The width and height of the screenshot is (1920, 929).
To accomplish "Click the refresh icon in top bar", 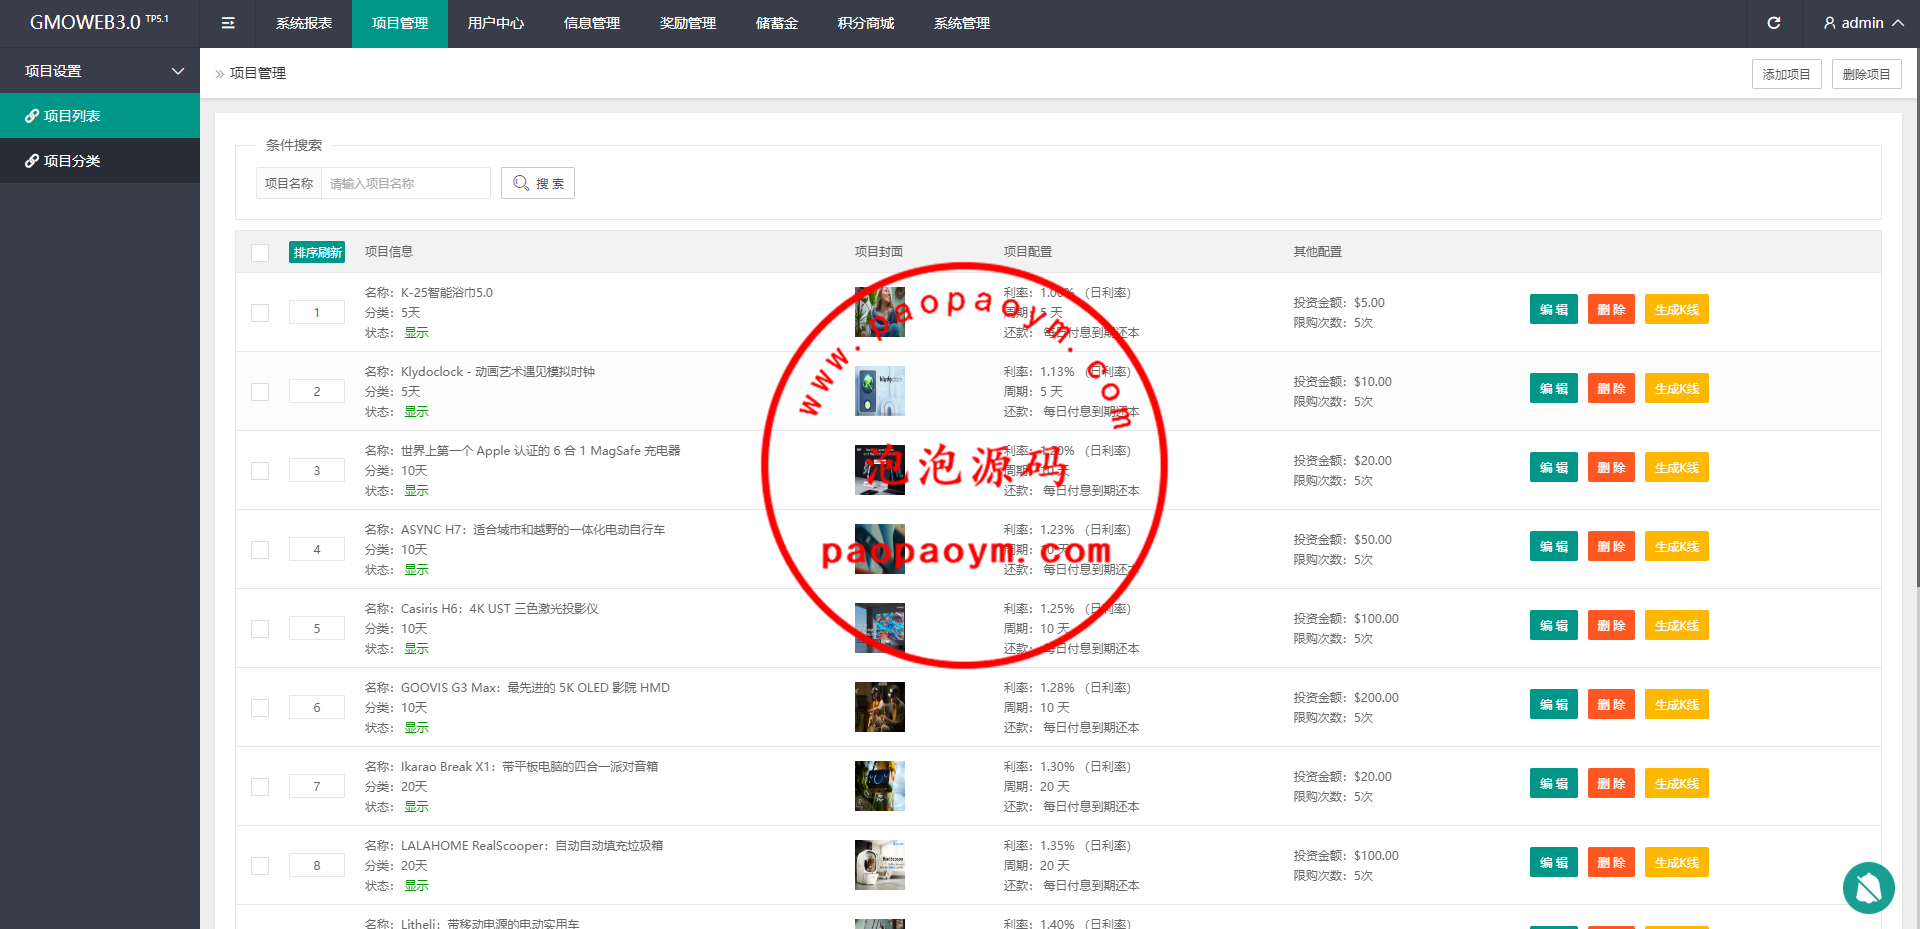I will point(1774,23).
